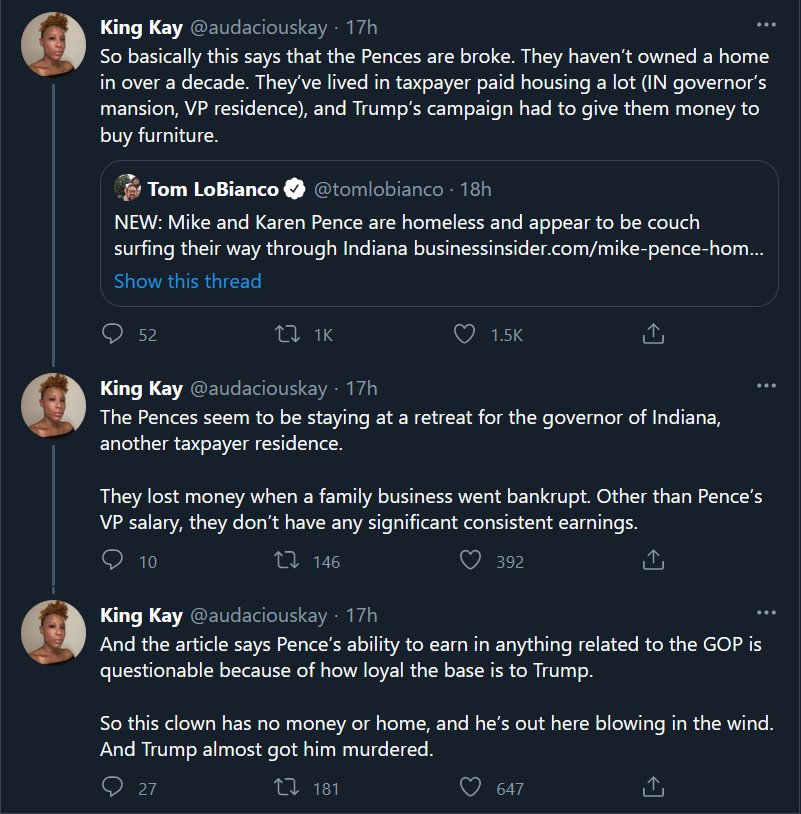The height and width of the screenshot is (814, 801).
Task: Click reply icon on tweet with 10 replies
Action: pos(113,561)
